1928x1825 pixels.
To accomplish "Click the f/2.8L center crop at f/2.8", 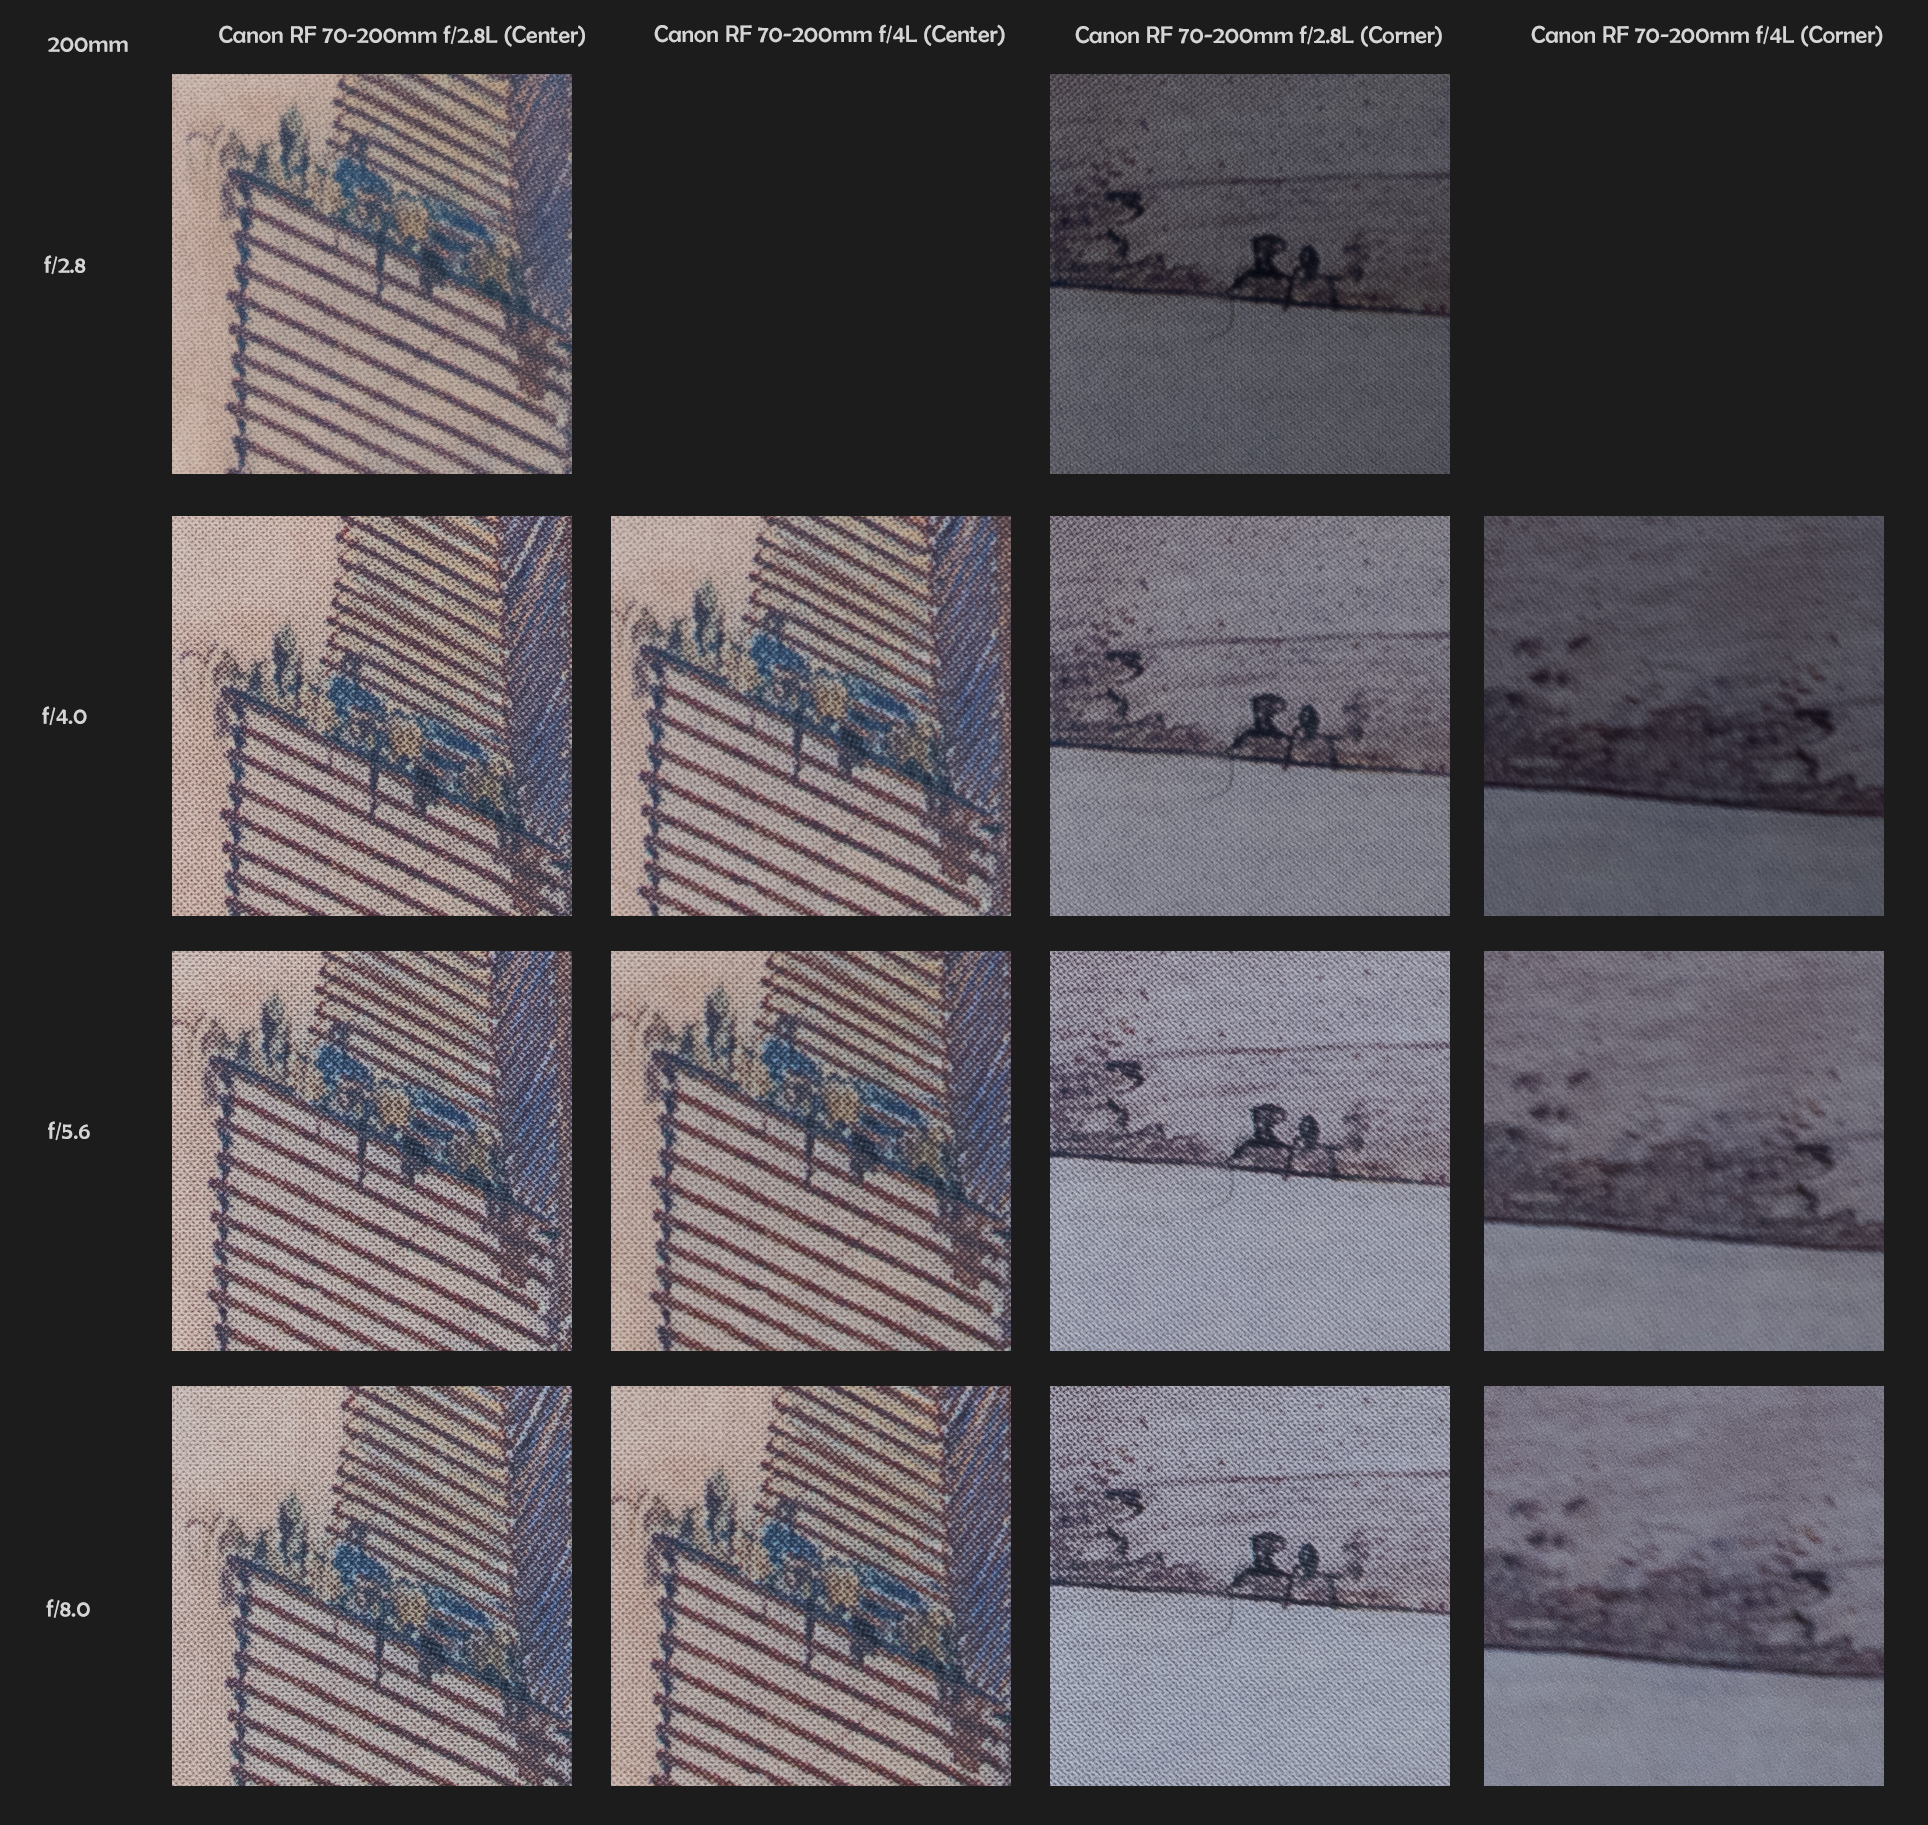I will tap(372, 274).
